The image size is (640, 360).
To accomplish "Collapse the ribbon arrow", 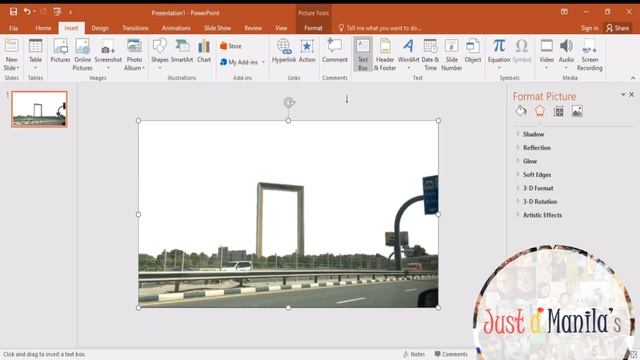I will tap(633, 78).
